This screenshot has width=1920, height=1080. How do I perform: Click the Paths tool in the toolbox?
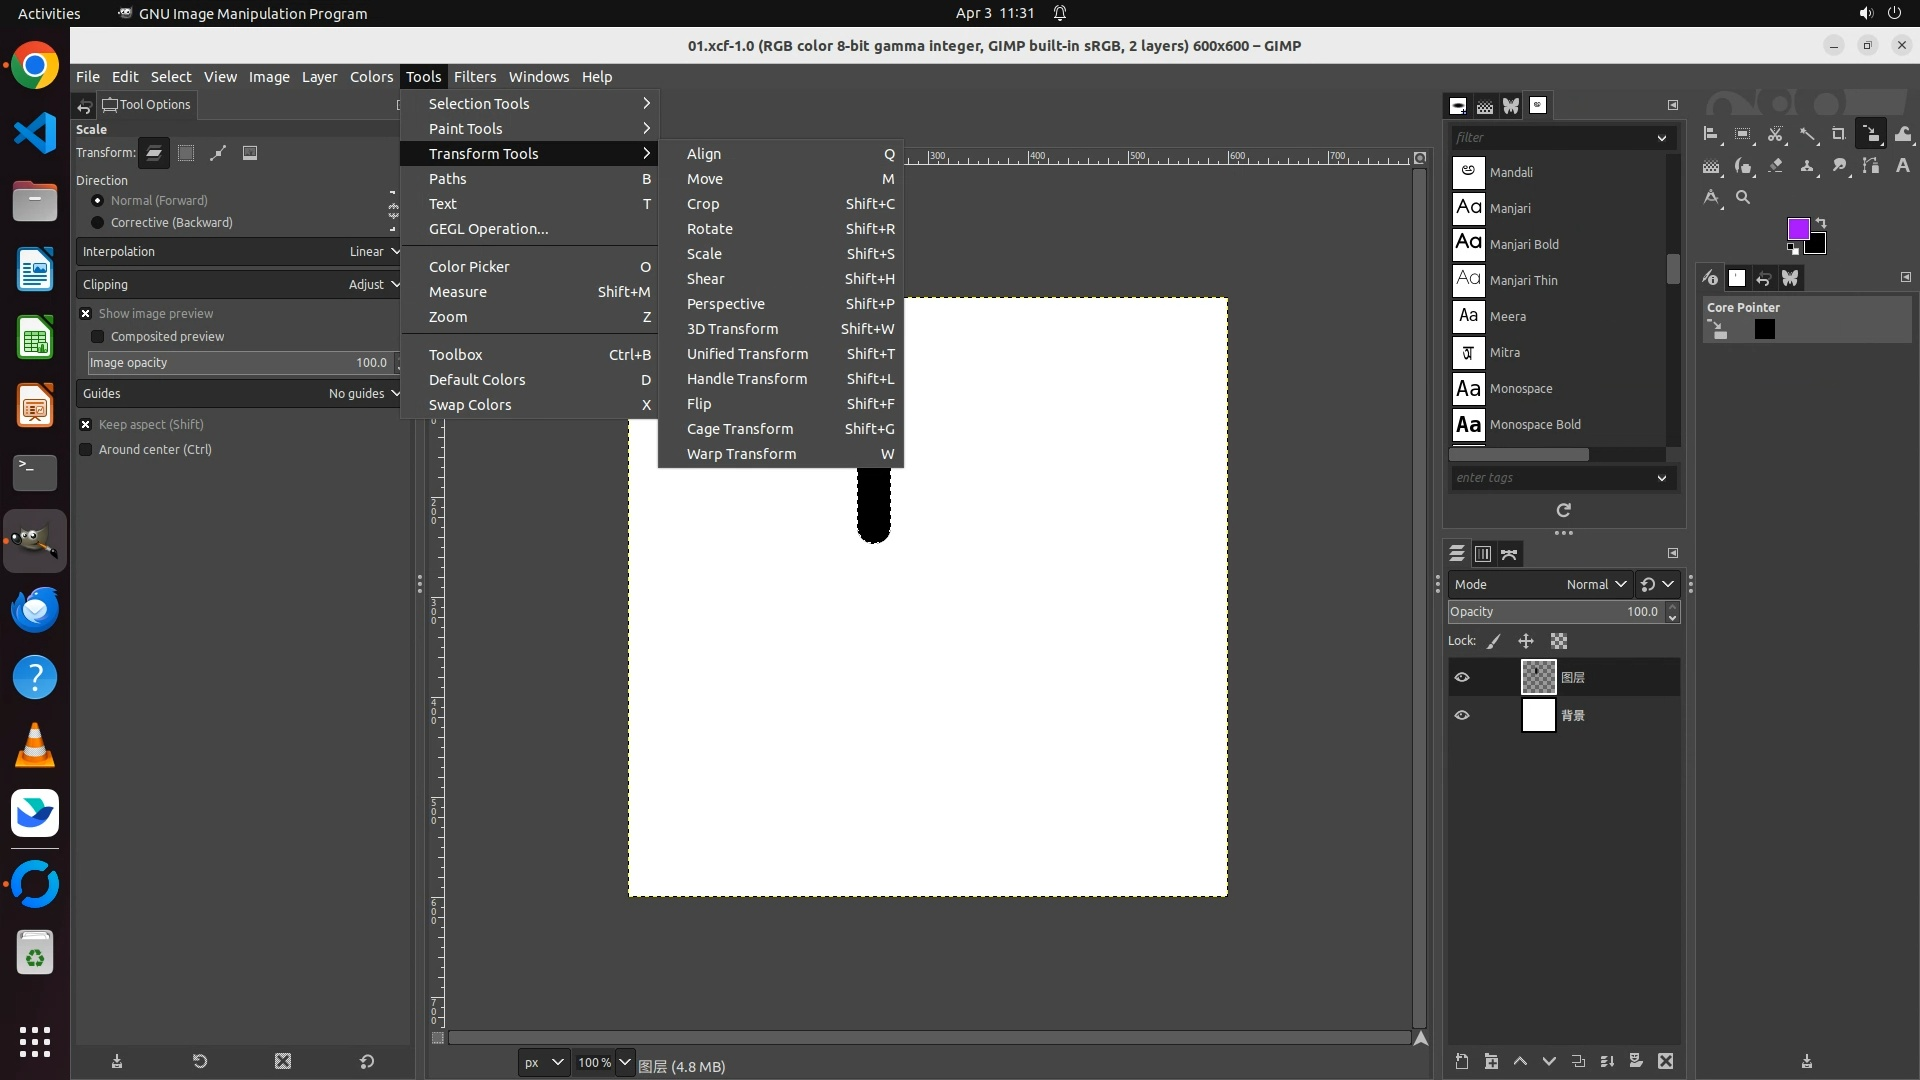point(1870,166)
